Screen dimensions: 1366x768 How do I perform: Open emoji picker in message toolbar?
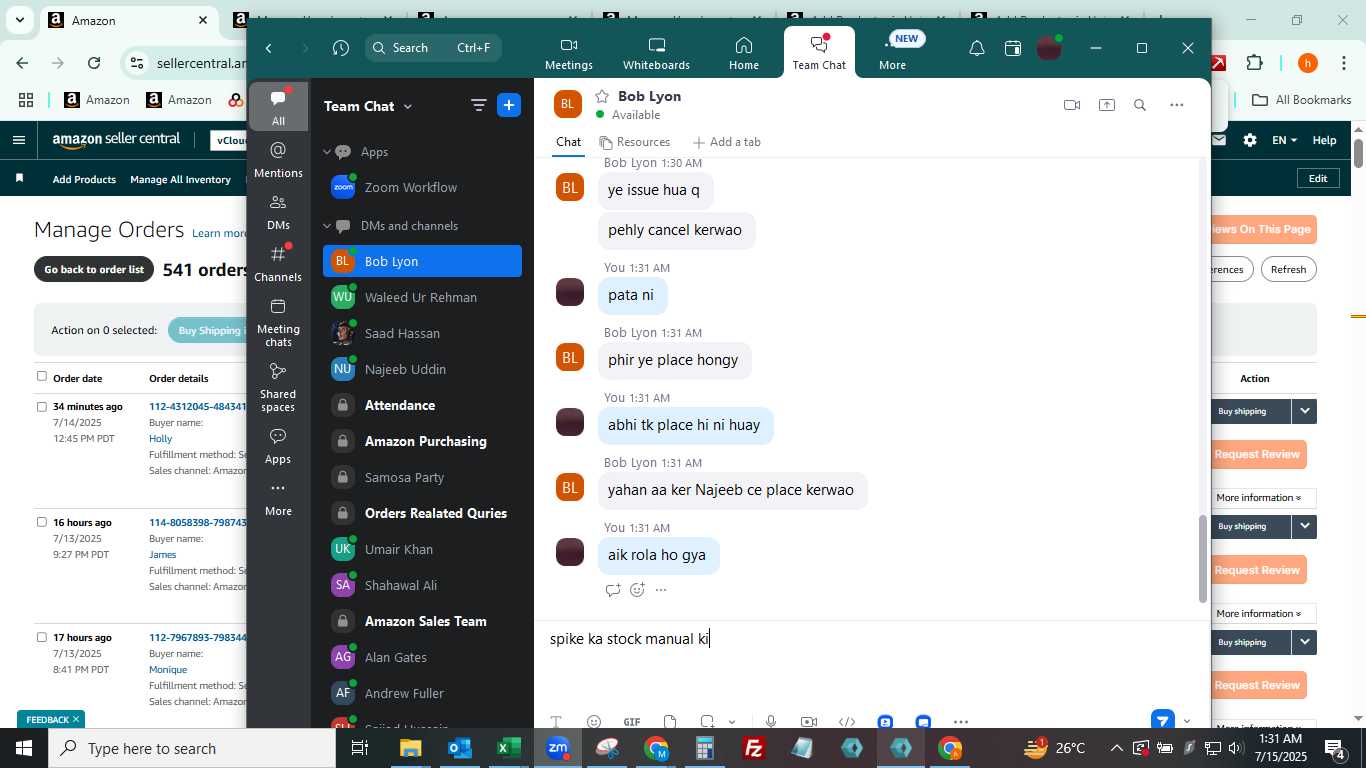click(594, 722)
